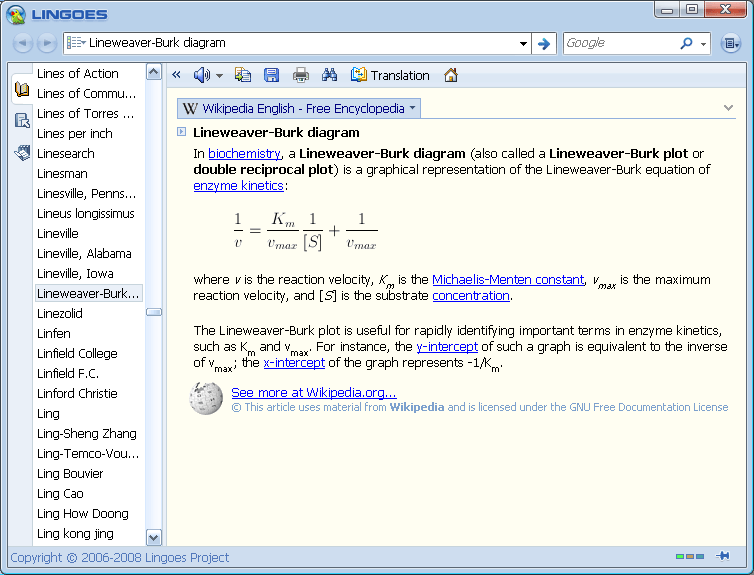Click the binoculars find icon

329,75
